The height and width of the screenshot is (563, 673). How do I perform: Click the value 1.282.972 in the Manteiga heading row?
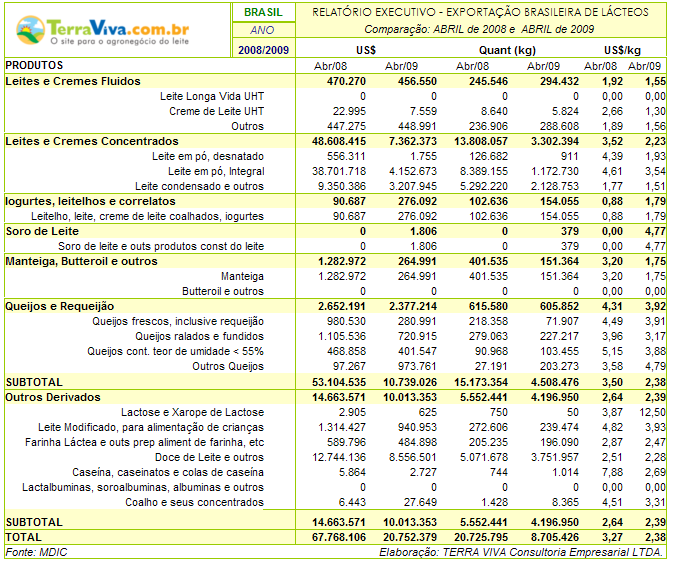coord(342,261)
